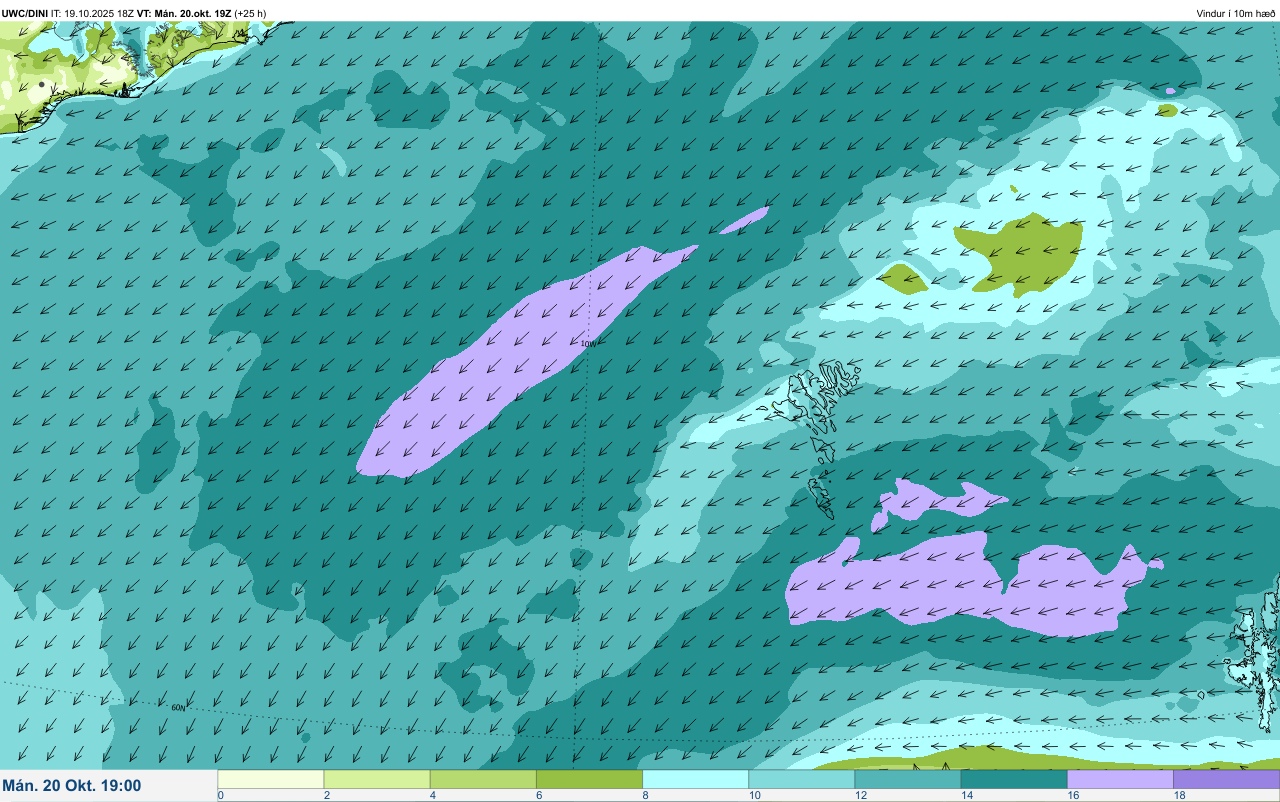Click the legend value '12'
1280x802 pixels.
coord(861,795)
